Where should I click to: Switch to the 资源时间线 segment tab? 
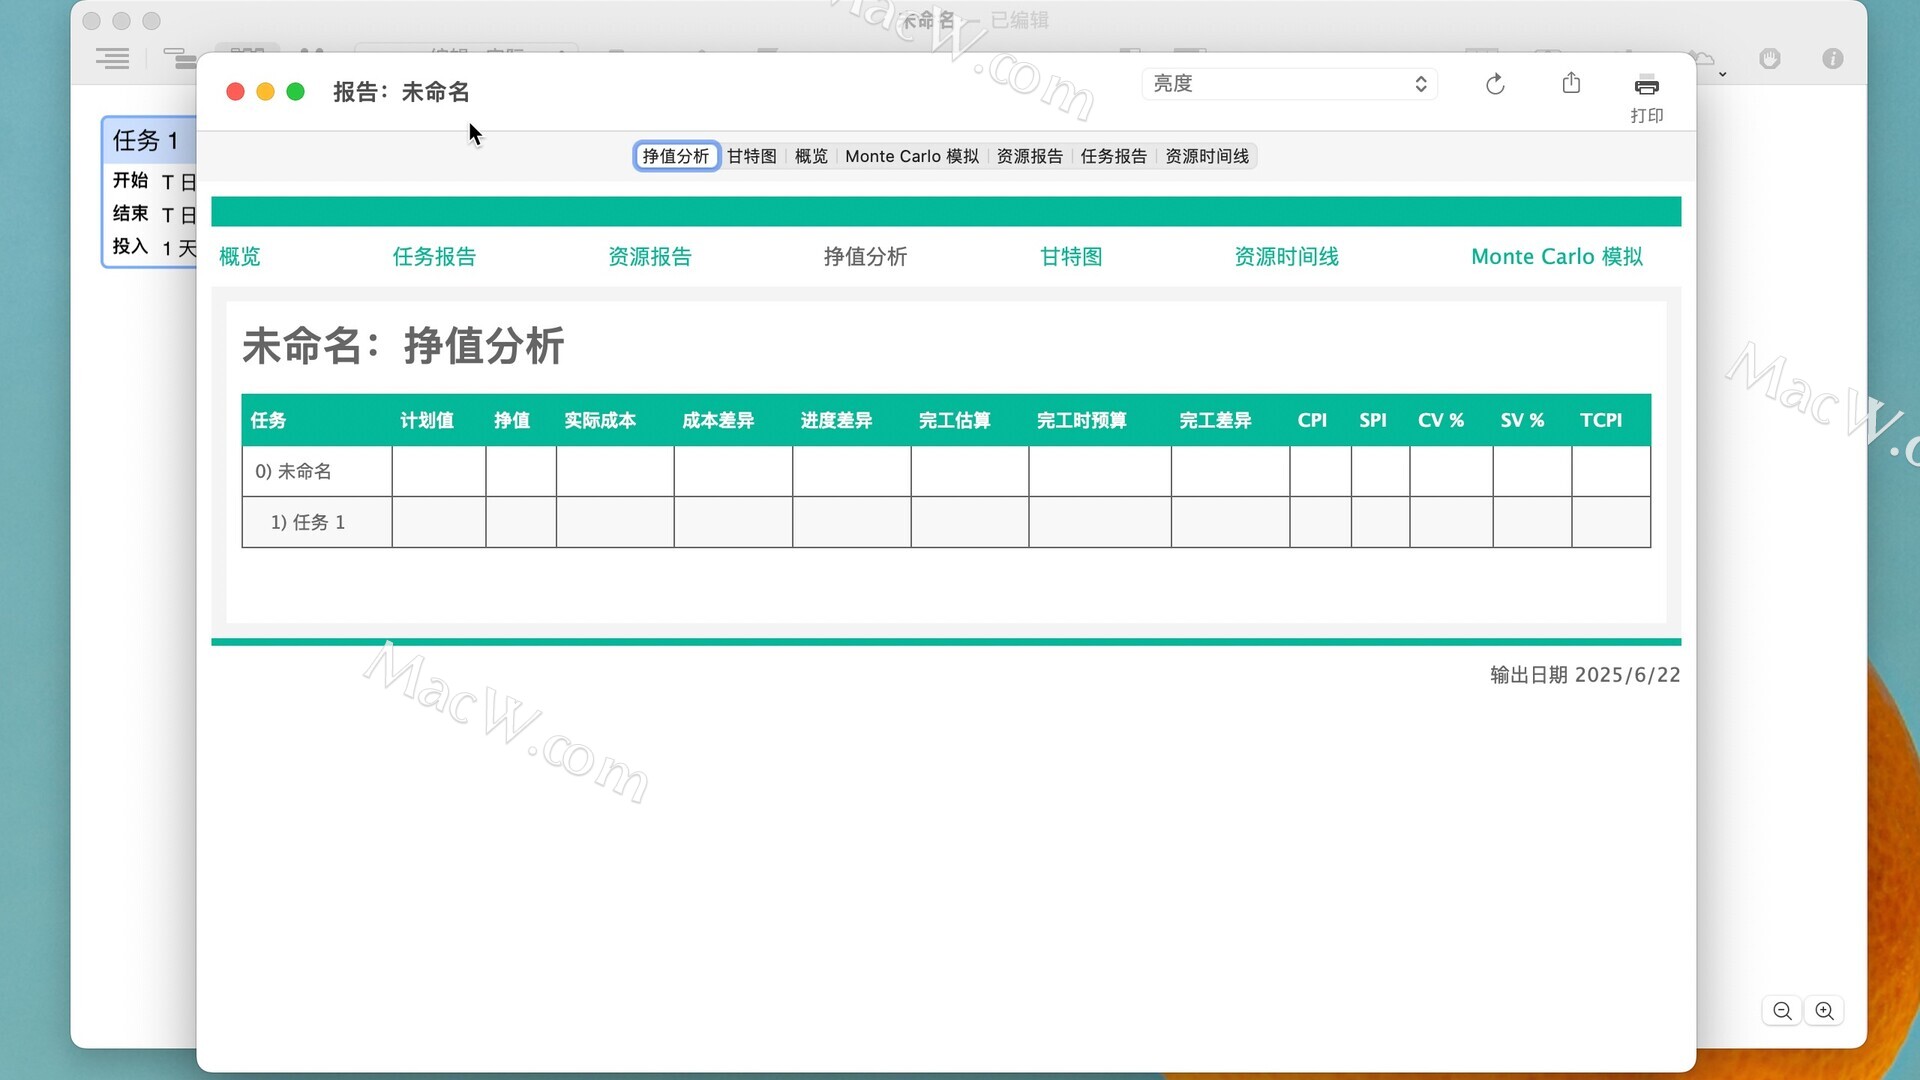(x=1207, y=156)
